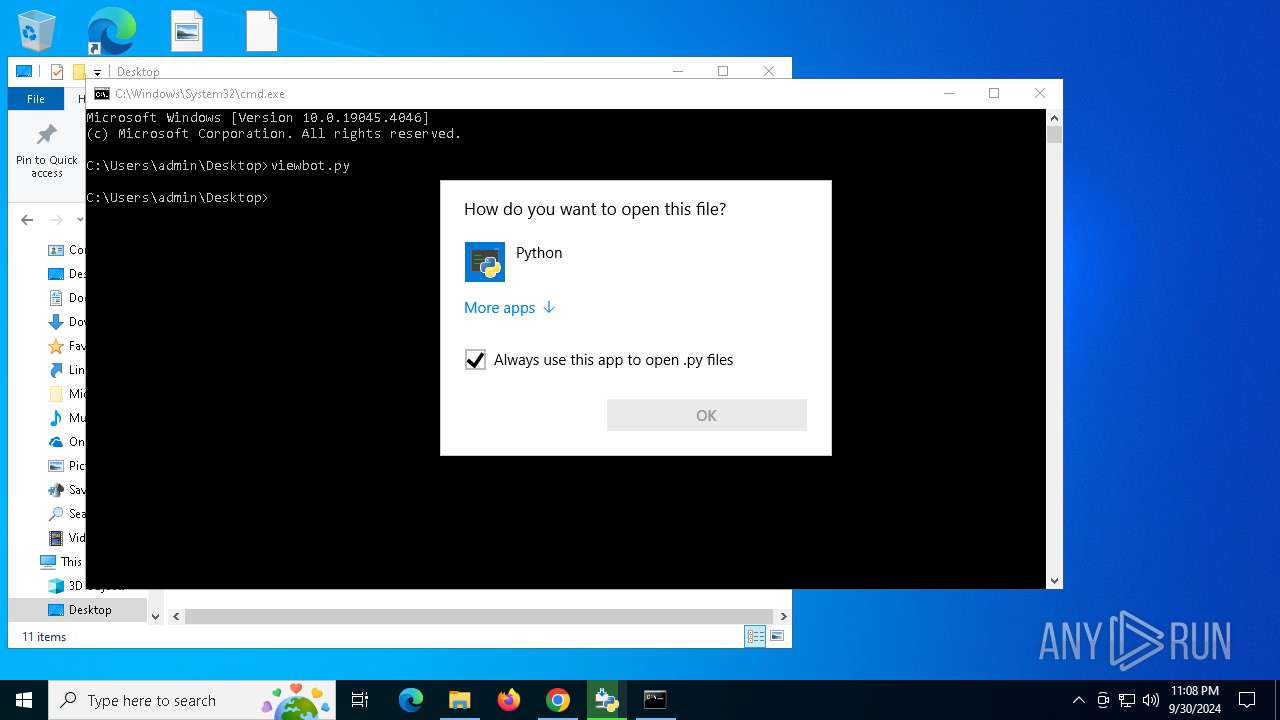Show hidden system tray icons
Image resolution: width=1280 pixels, height=720 pixels.
[1078, 700]
